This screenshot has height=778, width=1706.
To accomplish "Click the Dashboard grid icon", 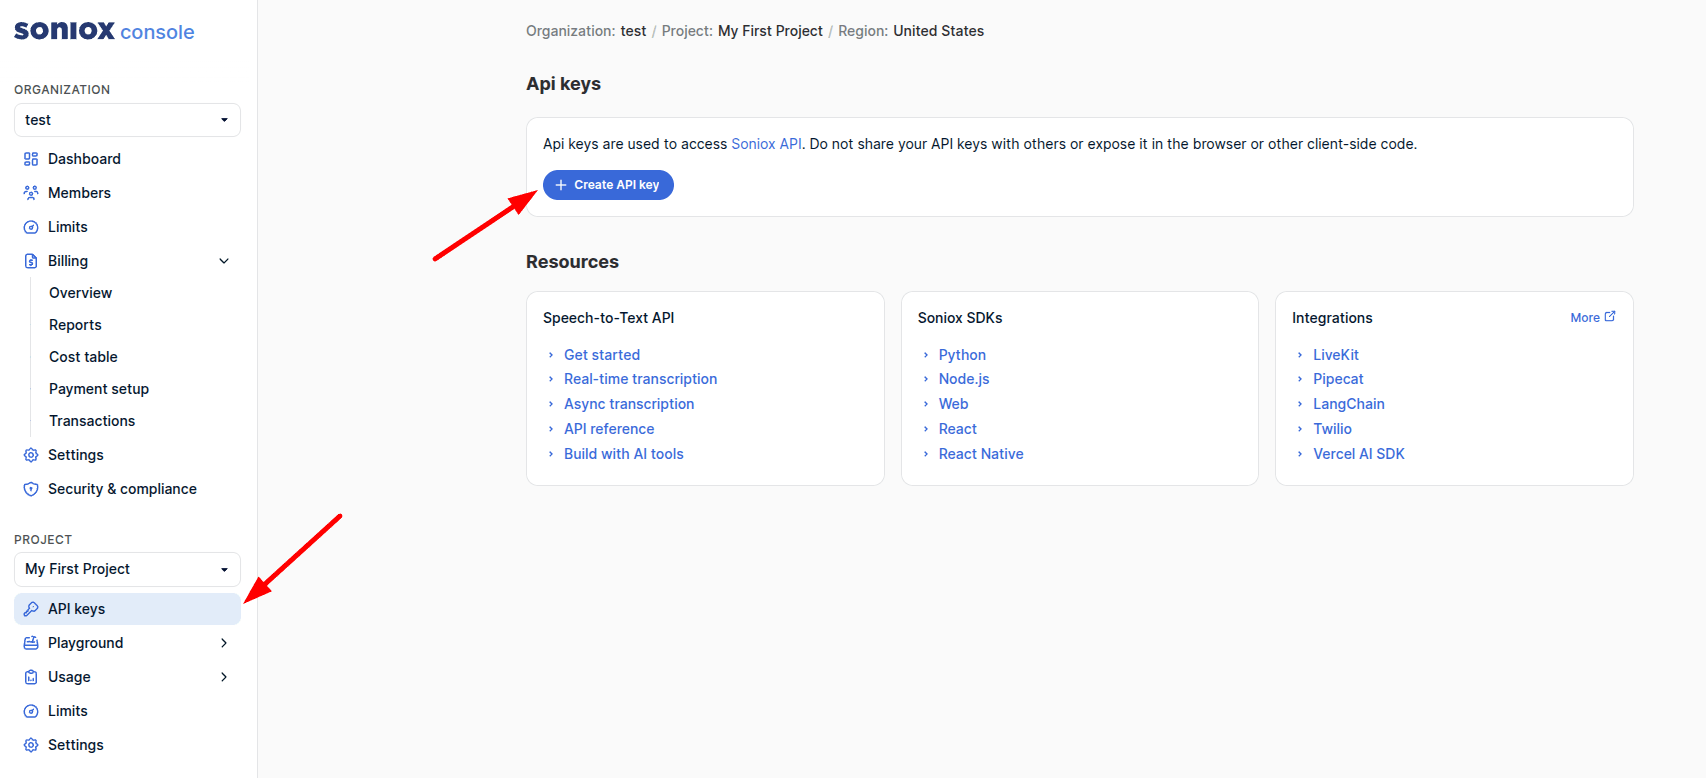I will 31,159.
